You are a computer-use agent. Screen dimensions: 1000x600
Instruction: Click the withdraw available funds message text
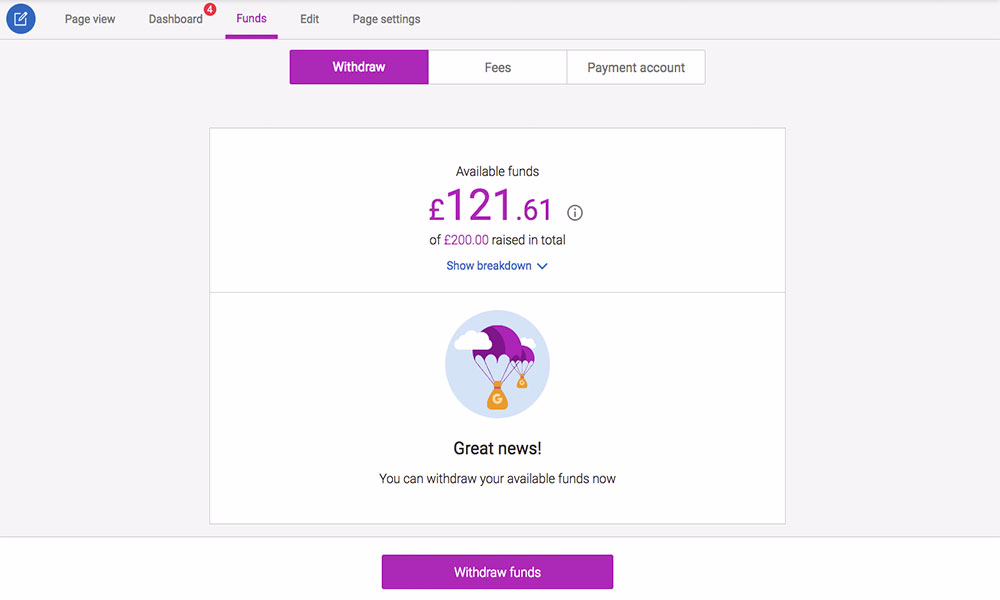tap(497, 479)
